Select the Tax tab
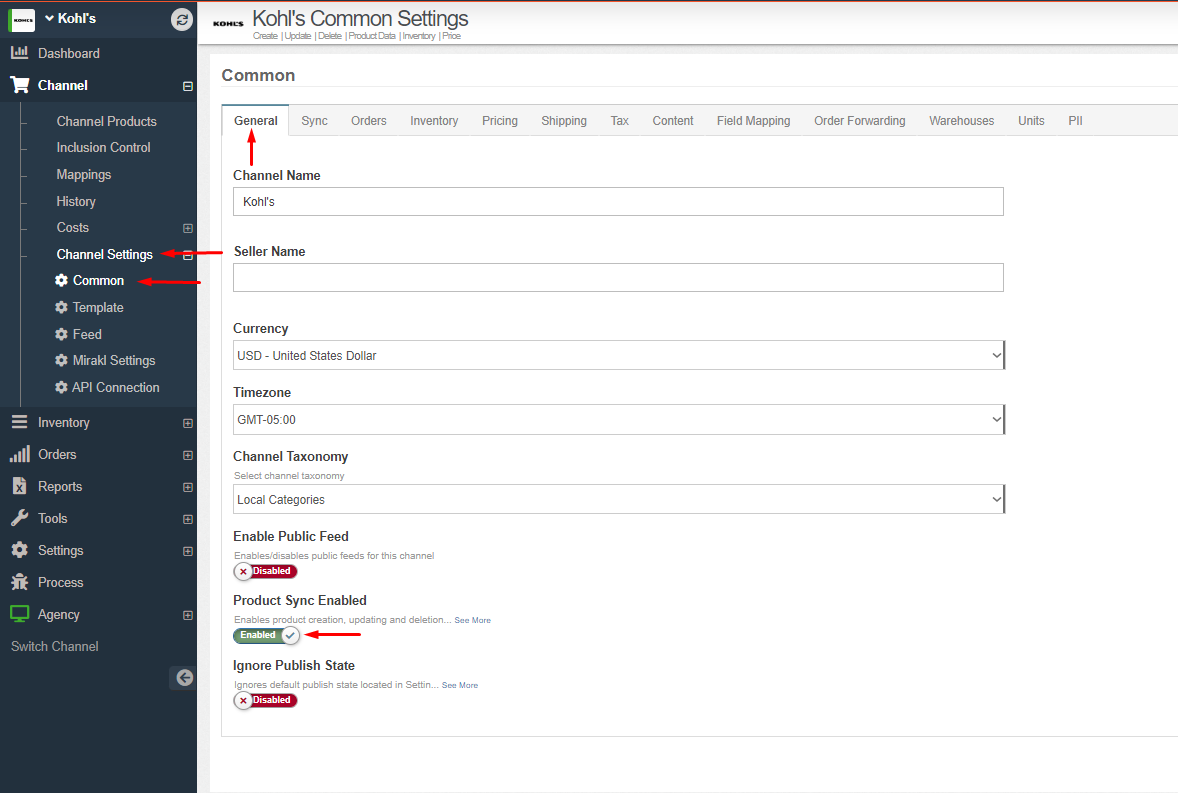 [619, 121]
